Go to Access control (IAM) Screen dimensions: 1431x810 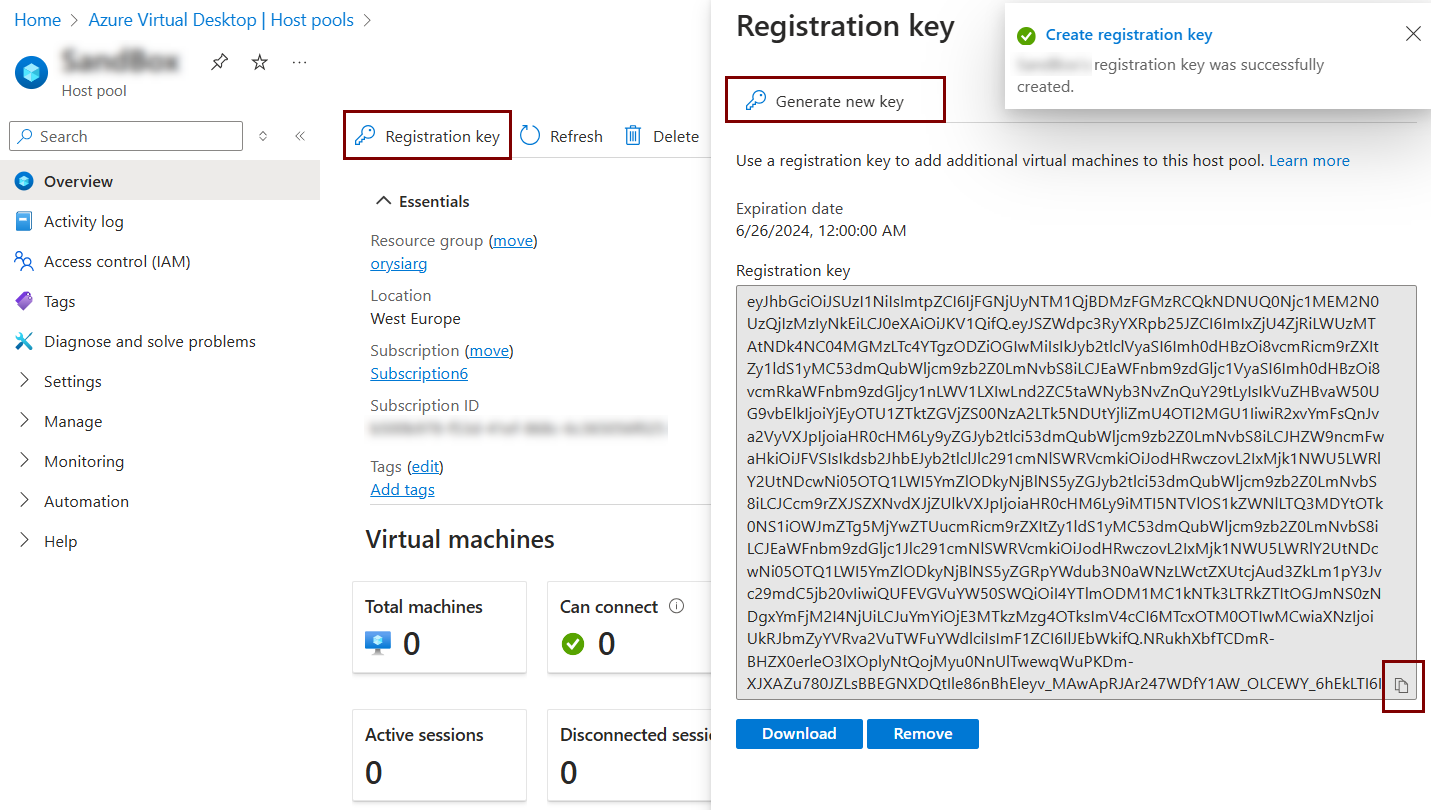pos(116,261)
